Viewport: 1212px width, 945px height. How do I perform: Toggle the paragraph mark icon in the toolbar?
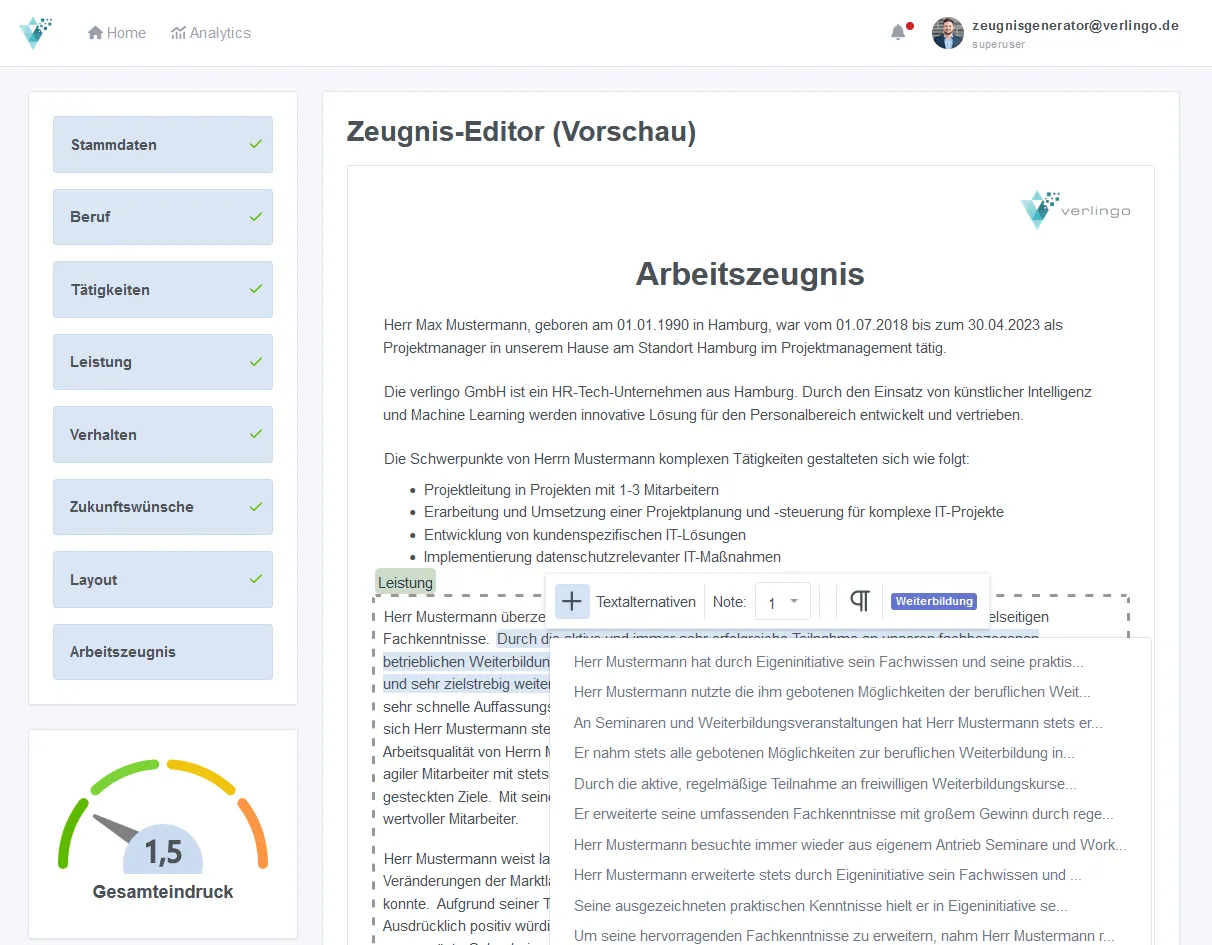[858, 601]
